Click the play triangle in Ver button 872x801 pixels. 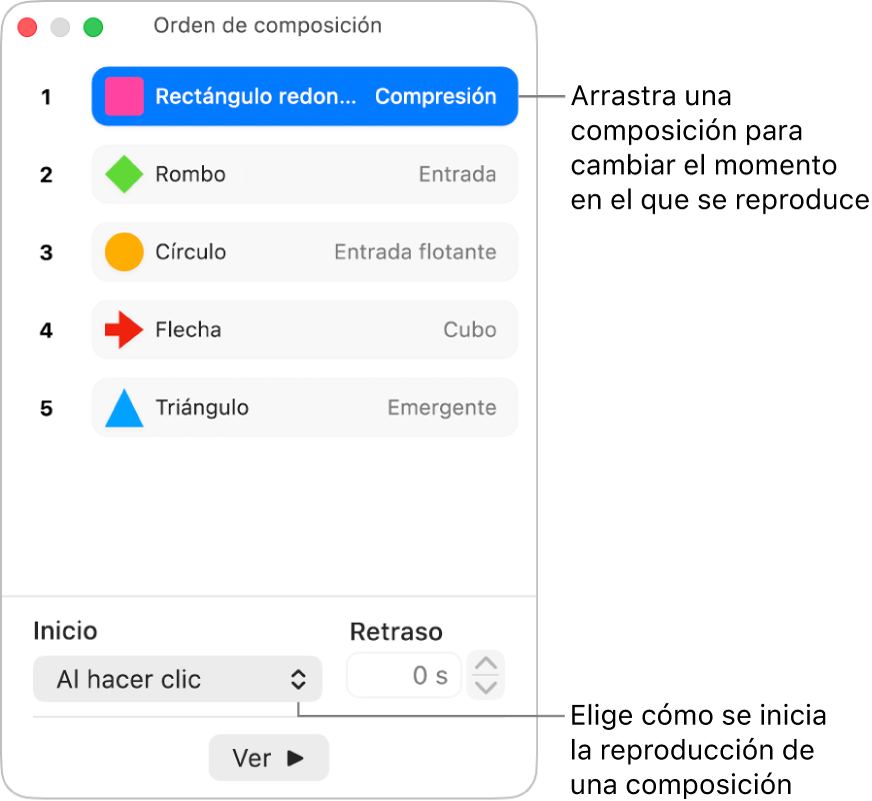[295, 758]
